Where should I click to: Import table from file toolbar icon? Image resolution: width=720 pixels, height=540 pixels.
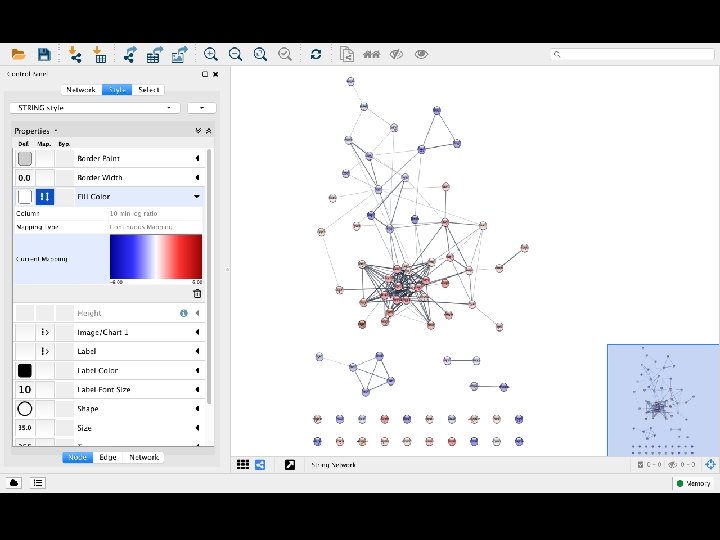tap(100, 54)
